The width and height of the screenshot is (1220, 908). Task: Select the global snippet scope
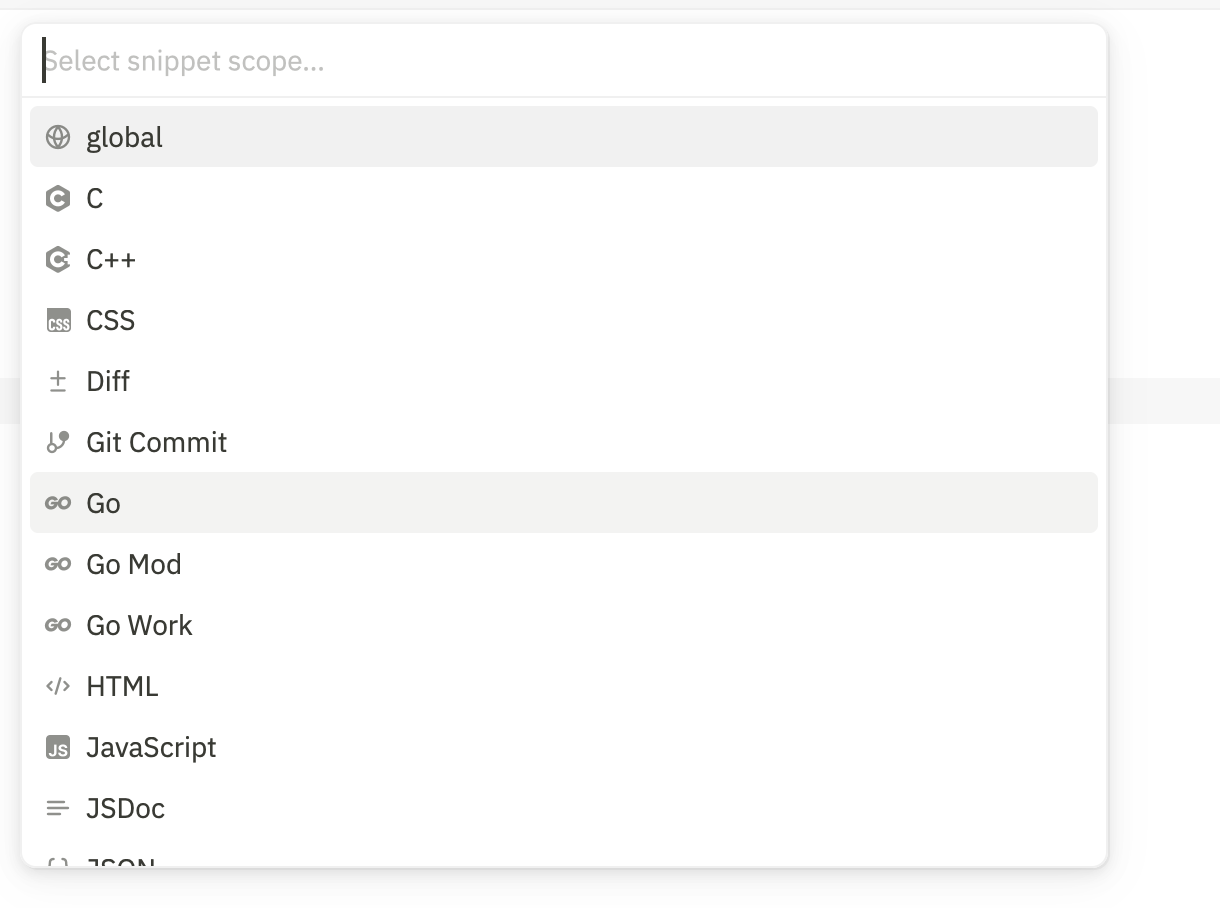(124, 137)
